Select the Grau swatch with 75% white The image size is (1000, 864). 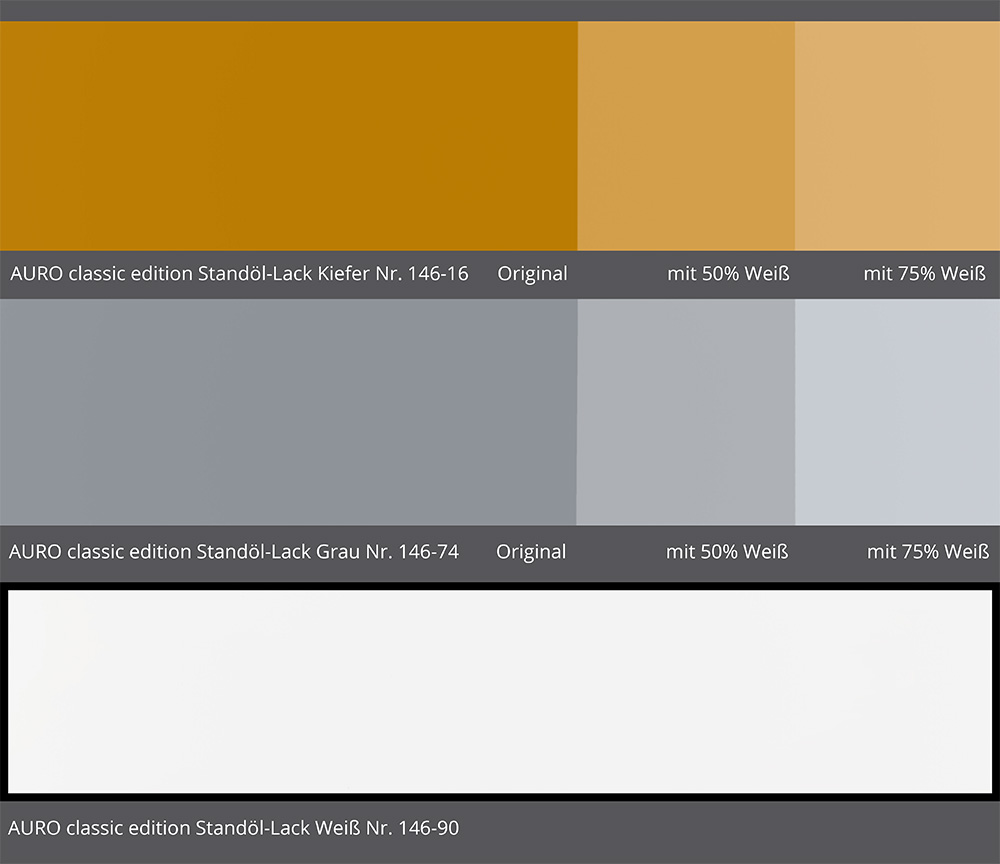click(x=897, y=412)
